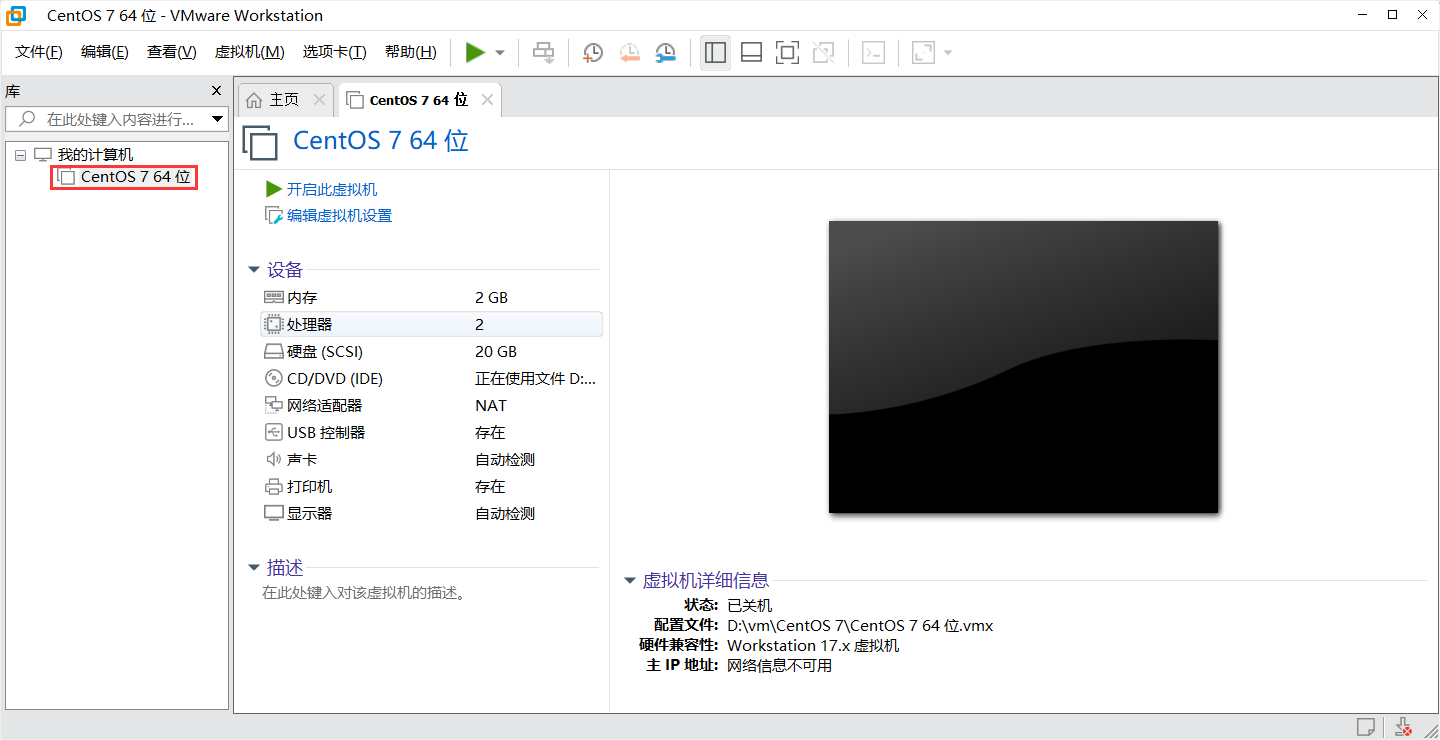Select CentOS 7 64 位 in library tree

124,177
